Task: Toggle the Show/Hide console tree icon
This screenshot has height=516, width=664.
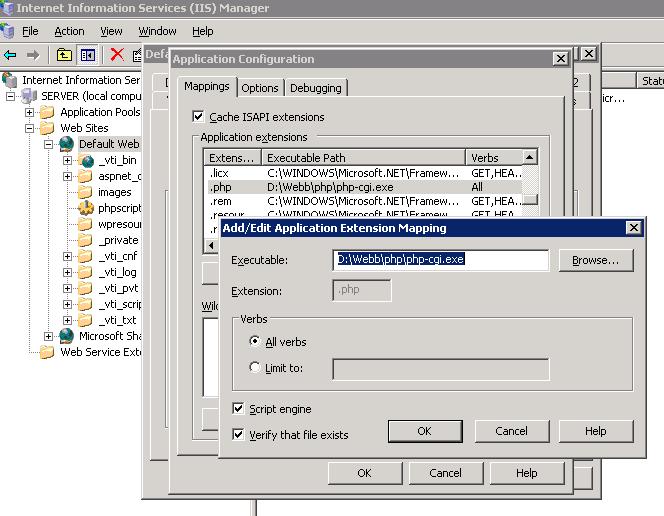Action: click(x=88, y=55)
